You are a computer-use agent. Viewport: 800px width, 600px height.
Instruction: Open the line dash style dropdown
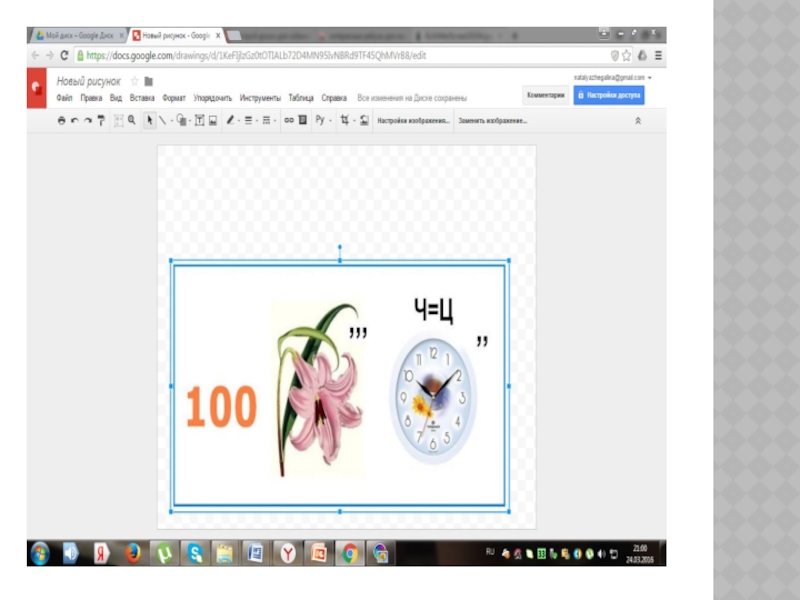(x=267, y=120)
